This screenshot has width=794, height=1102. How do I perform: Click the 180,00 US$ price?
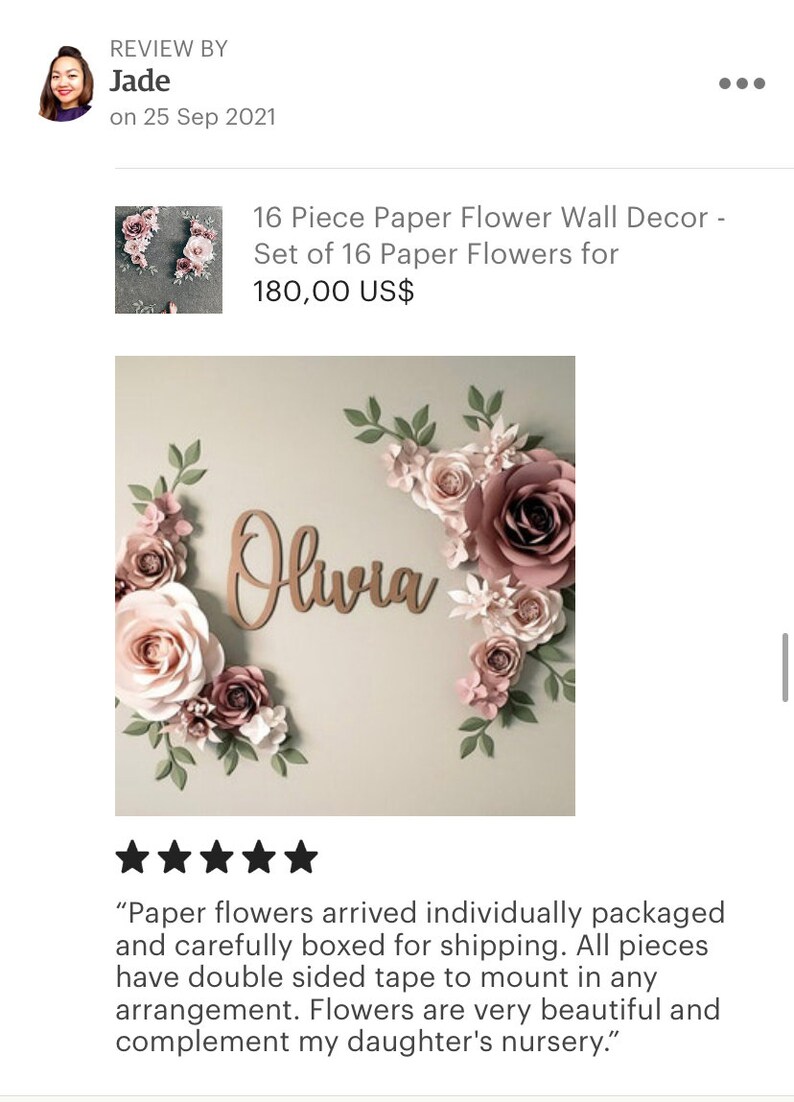[x=334, y=291]
